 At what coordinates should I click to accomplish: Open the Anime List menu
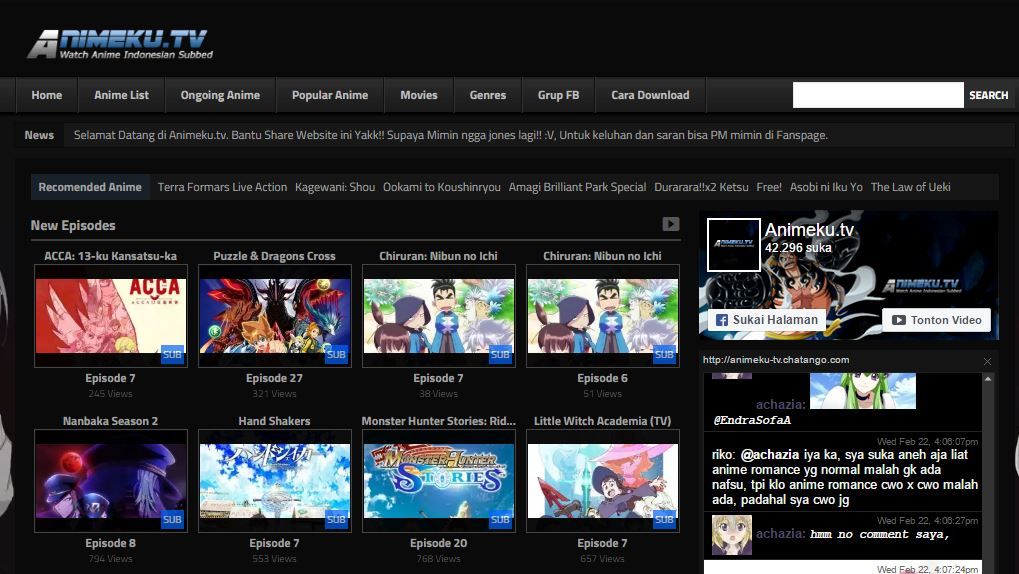(x=122, y=95)
